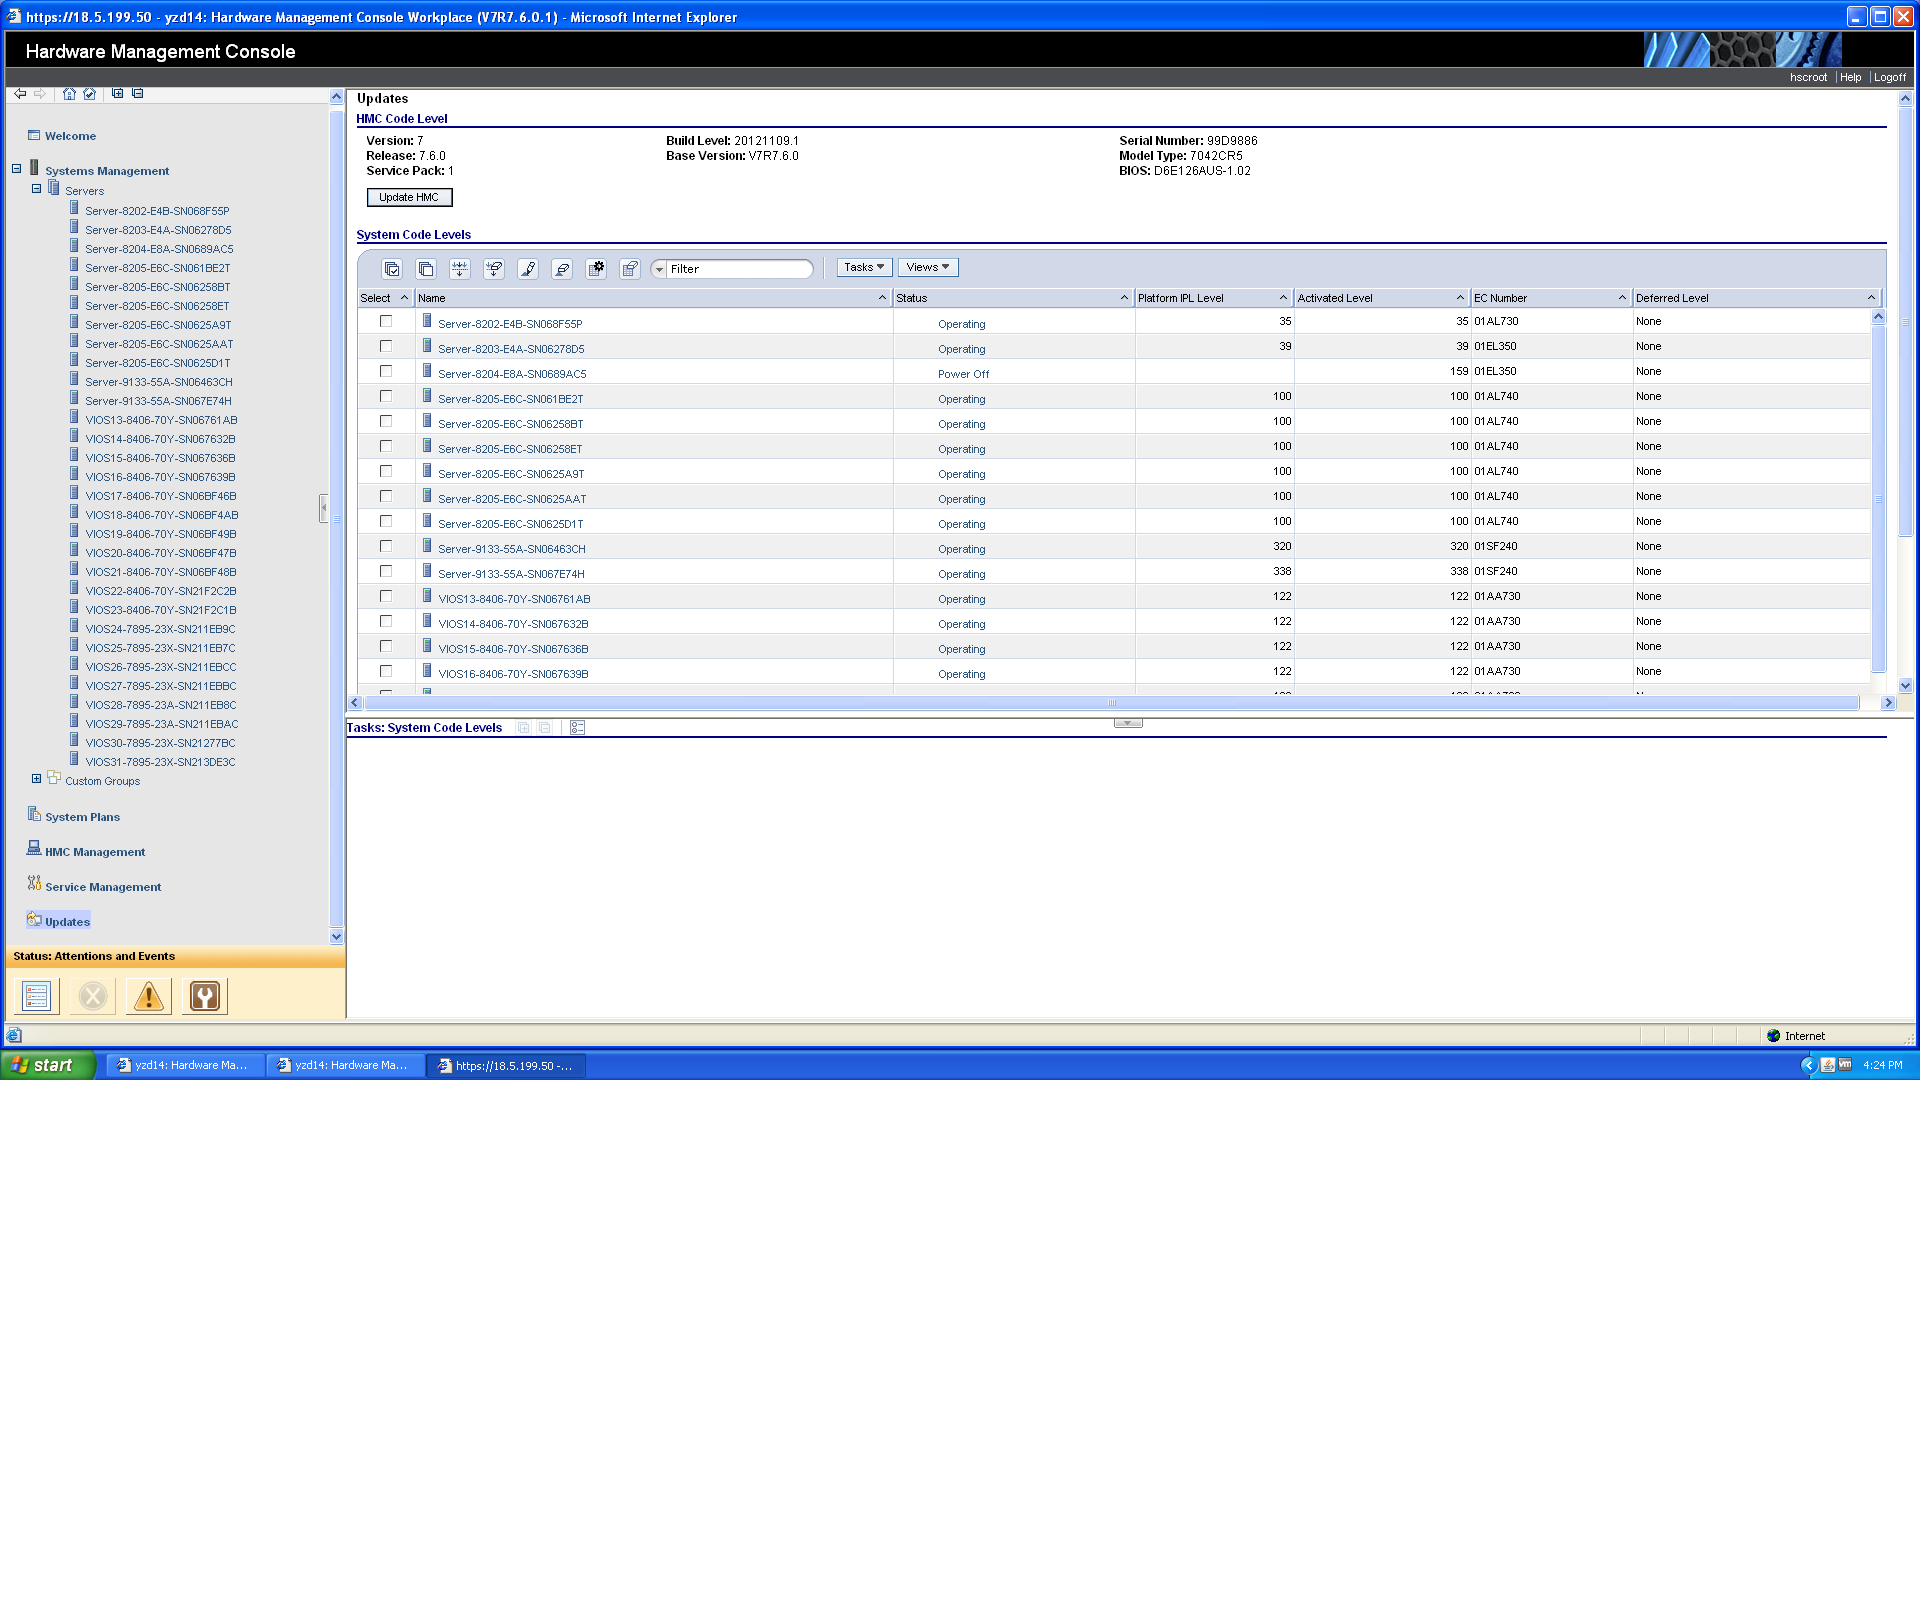Click hscroot user link in banner
The width and height of the screenshot is (1920, 1604).
point(1808,78)
